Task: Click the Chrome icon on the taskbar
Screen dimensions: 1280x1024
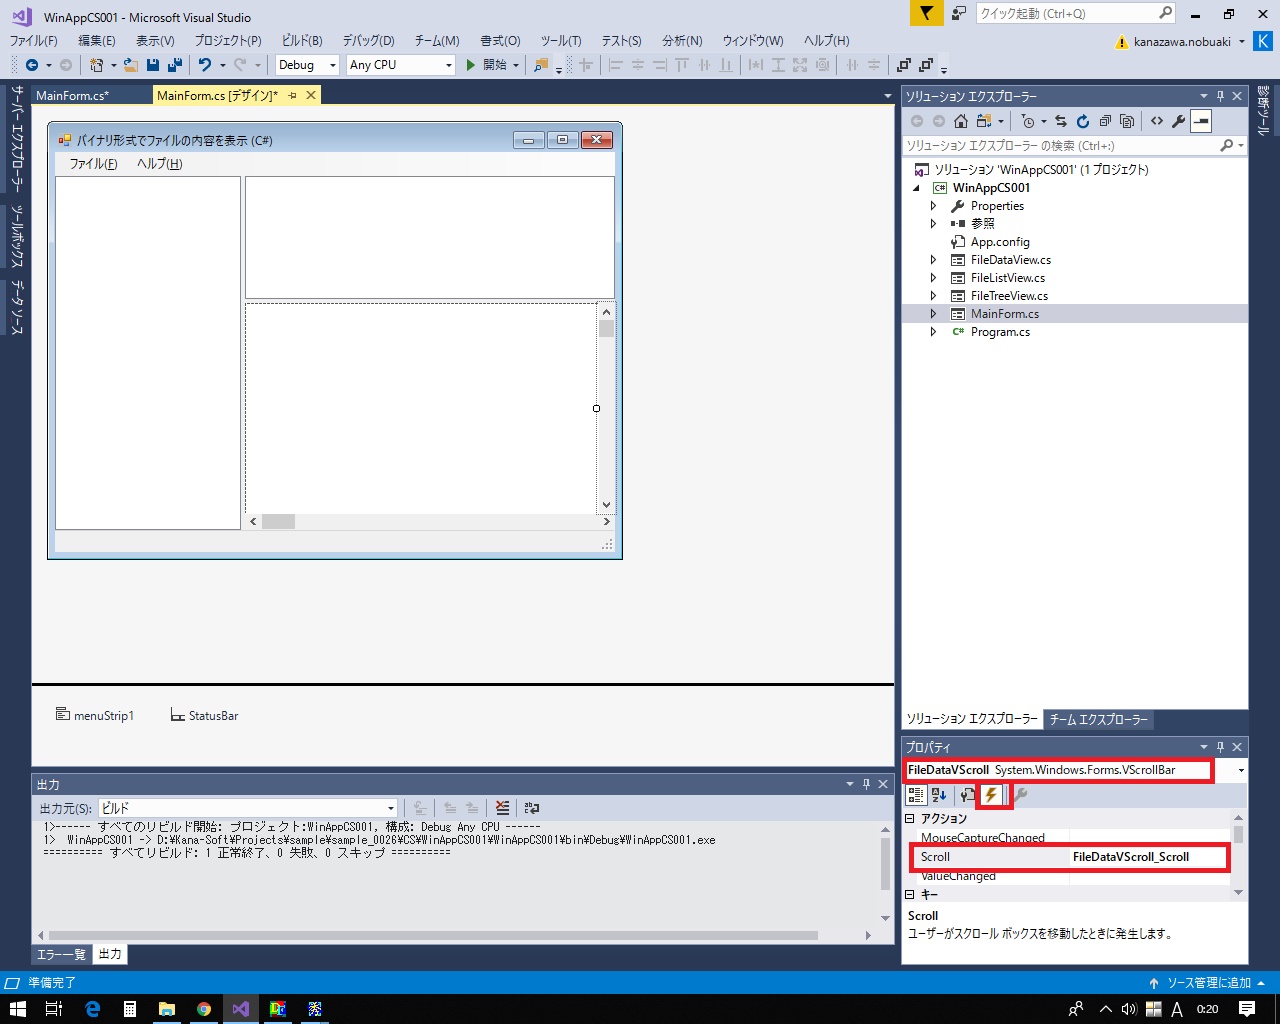Action: 204,1009
